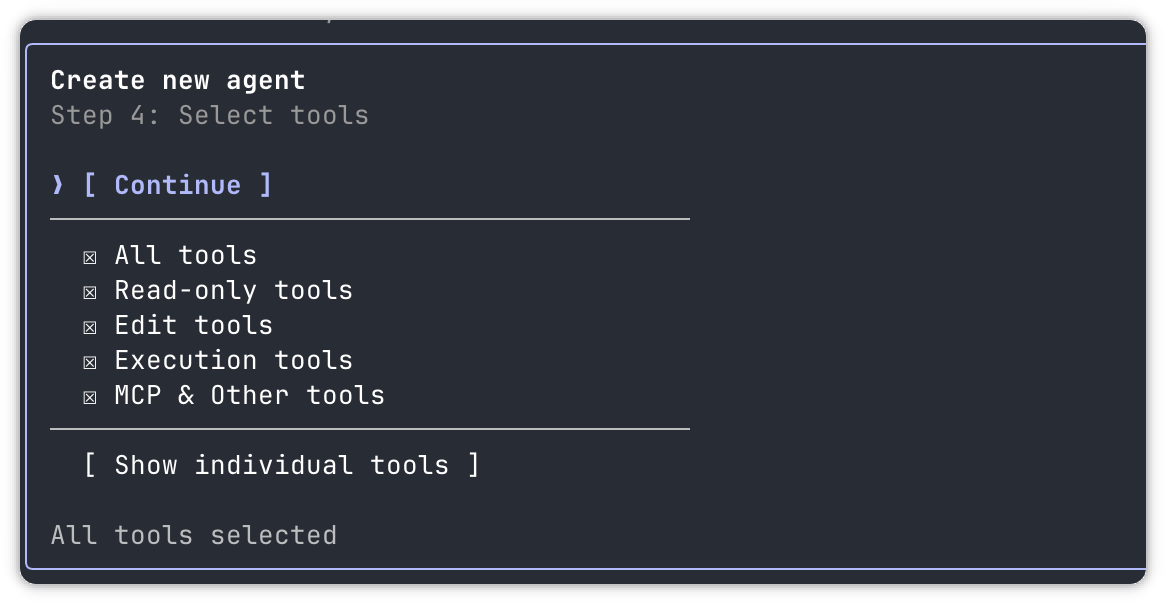Toggle the Read-only tools checkbox

pos(90,292)
